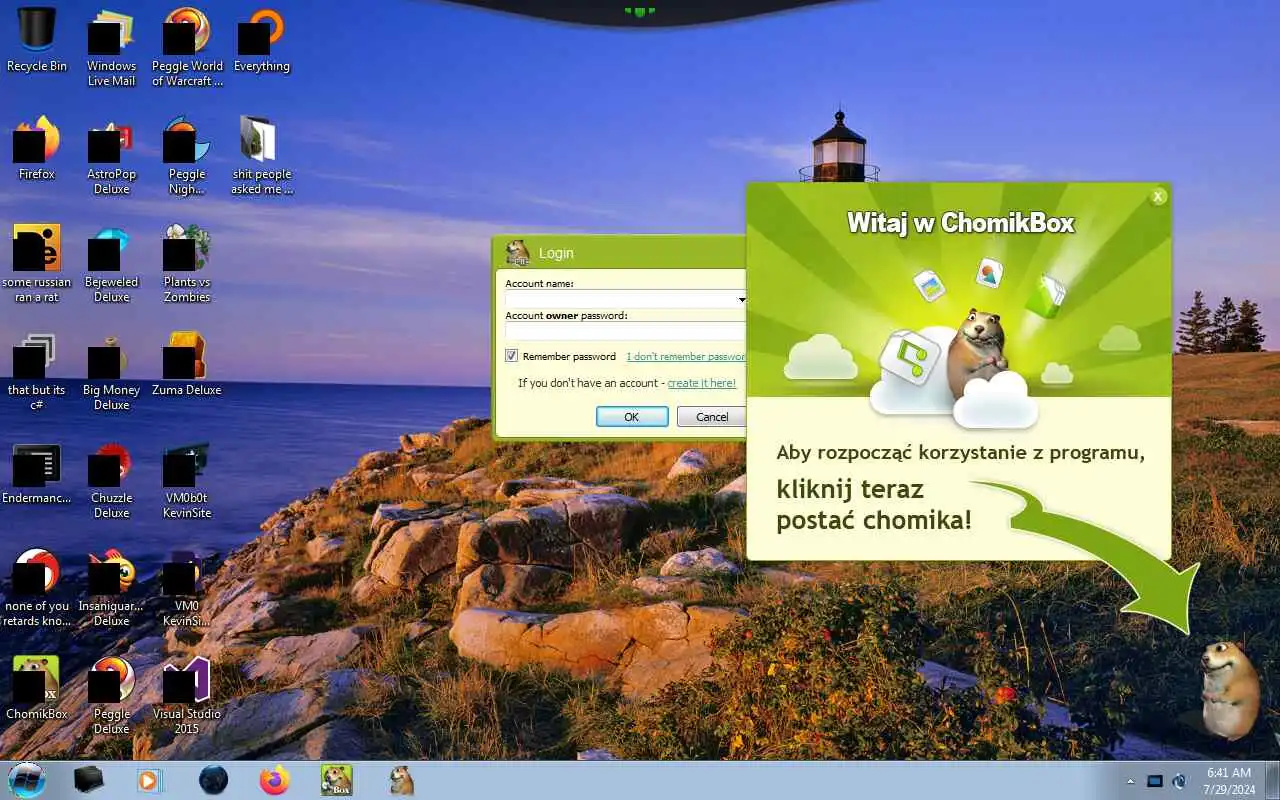The width and height of the screenshot is (1280, 800).
Task: Click the Login dialog title bar
Action: pos(620,253)
